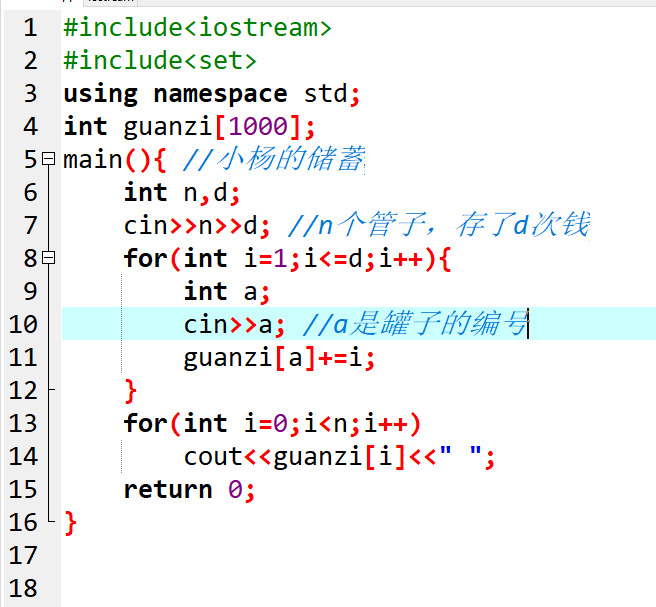Click on the #include<set> directive
This screenshot has width=656, height=607.
159,61
